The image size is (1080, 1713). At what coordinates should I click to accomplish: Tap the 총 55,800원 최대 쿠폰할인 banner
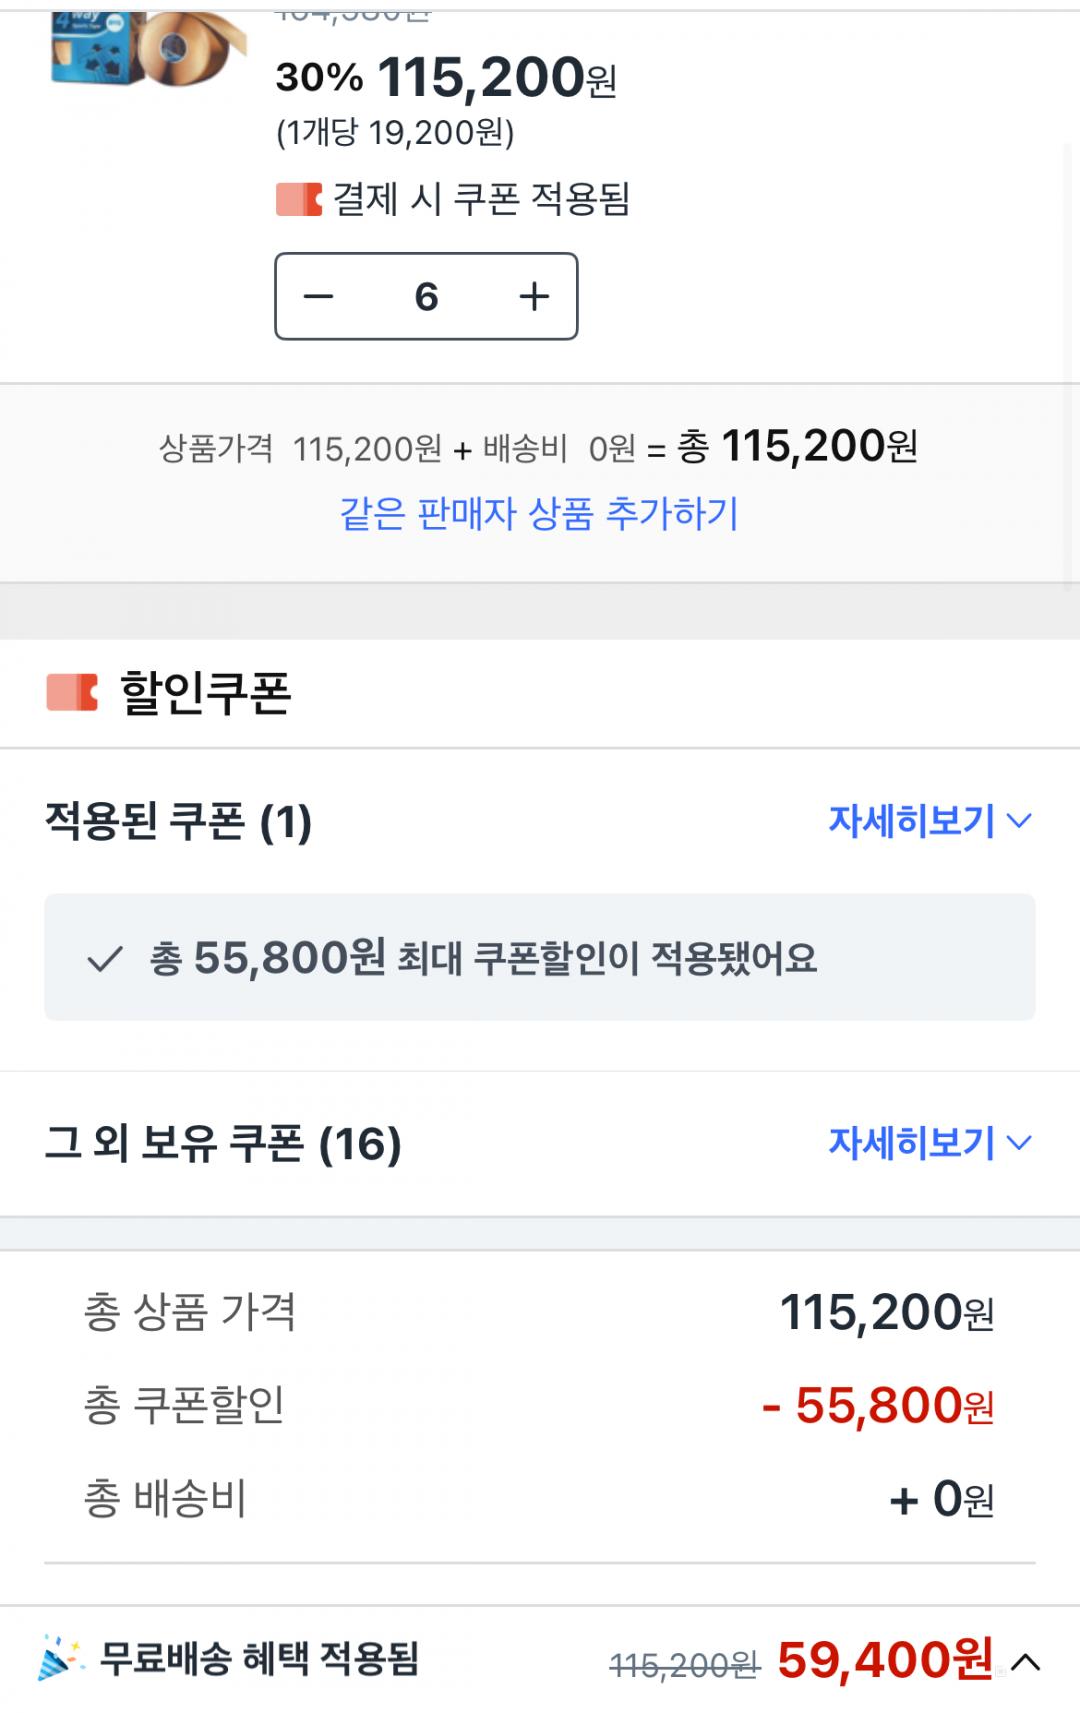(540, 957)
